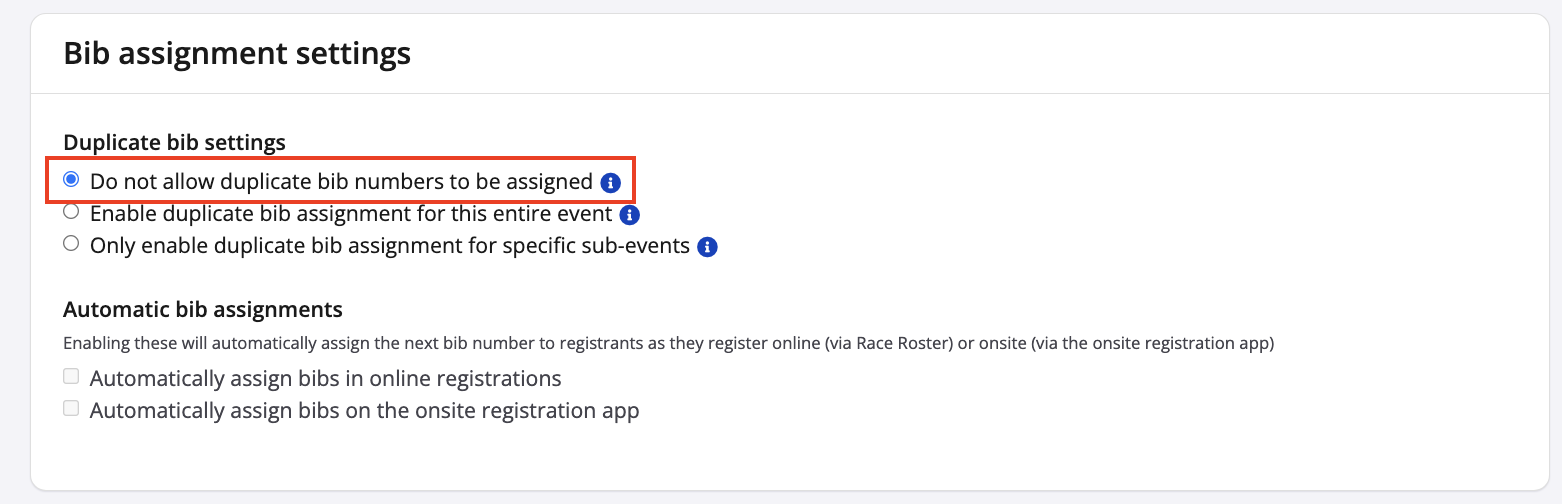Click the "Bib assignment settings" panel heading
This screenshot has width=1562, height=504.
pos(237,53)
